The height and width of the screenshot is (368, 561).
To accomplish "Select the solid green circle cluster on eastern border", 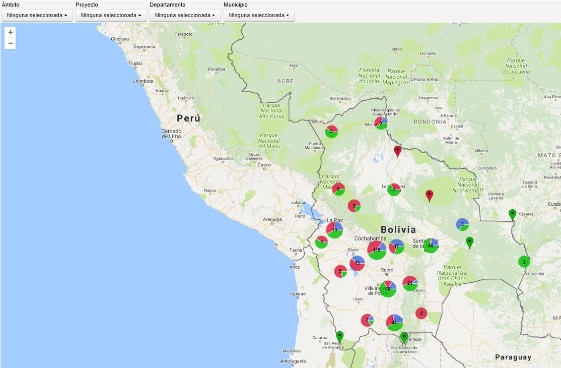I will pyautogui.click(x=524, y=262).
